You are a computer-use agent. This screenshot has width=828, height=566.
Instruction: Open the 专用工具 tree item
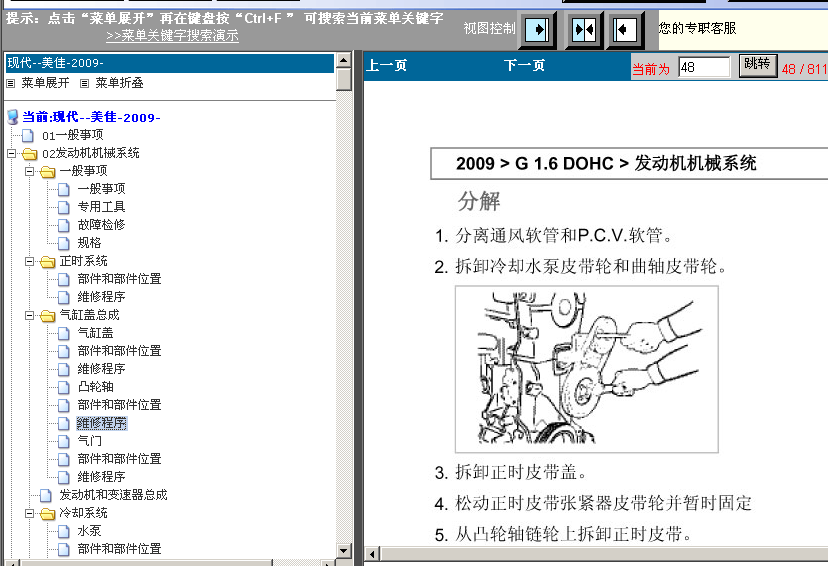(x=101, y=207)
